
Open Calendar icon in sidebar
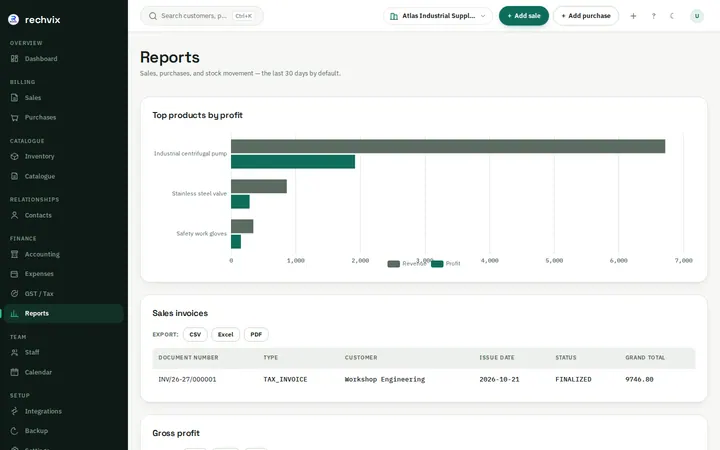pos(15,372)
